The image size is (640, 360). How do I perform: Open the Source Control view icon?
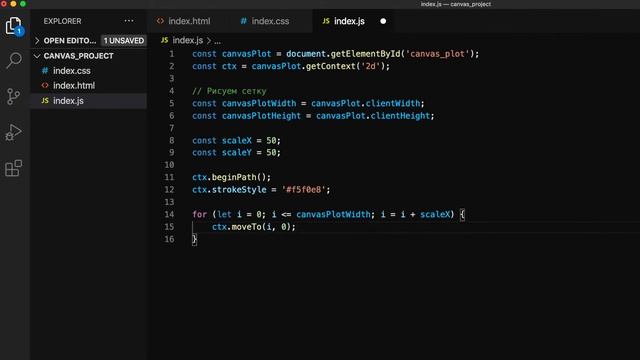click(13, 96)
